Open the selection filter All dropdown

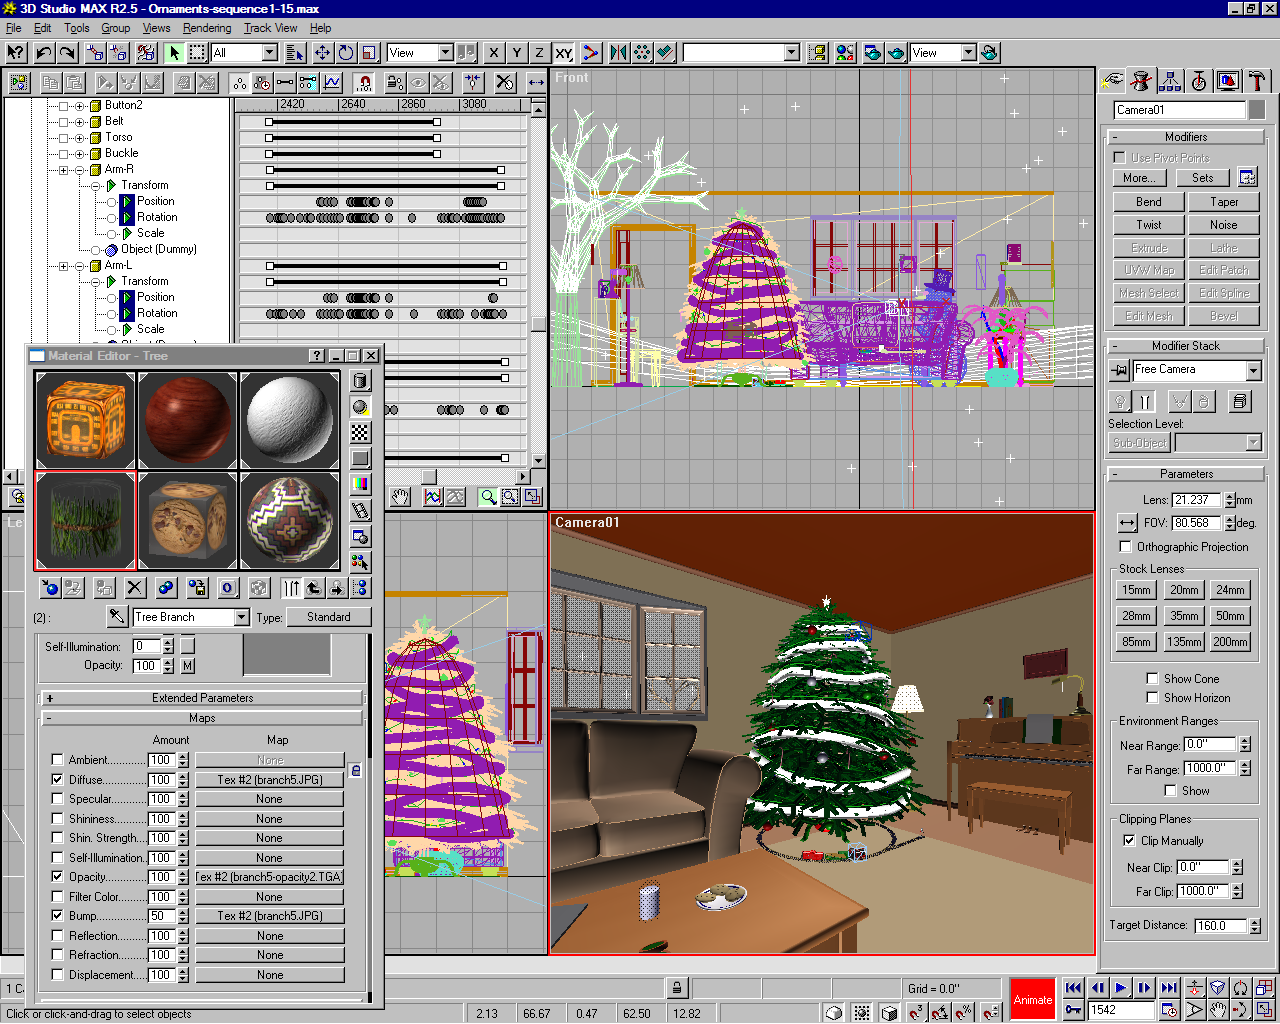click(x=270, y=53)
